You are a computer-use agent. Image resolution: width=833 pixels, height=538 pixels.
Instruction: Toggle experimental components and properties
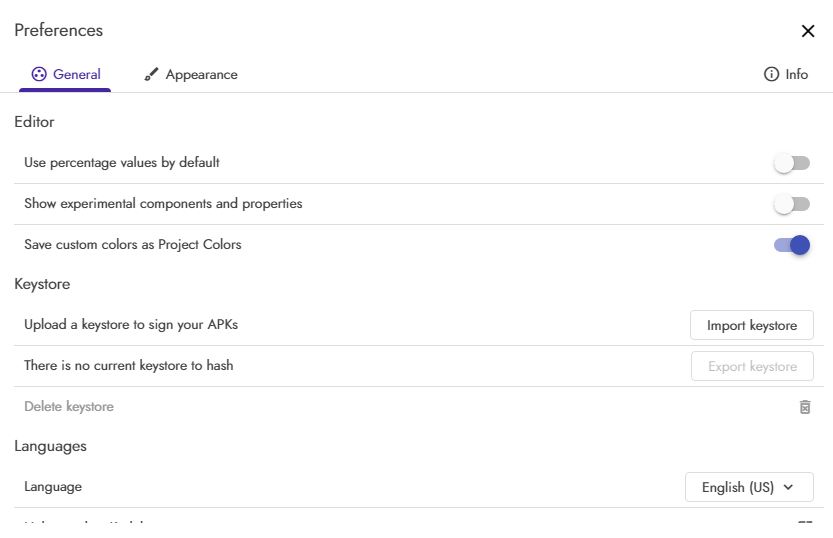[x=792, y=204]
